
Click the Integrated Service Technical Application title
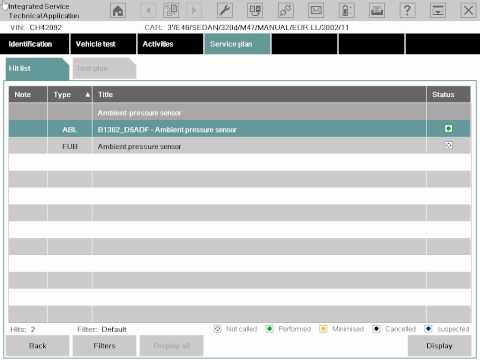(x=43, y=11)
